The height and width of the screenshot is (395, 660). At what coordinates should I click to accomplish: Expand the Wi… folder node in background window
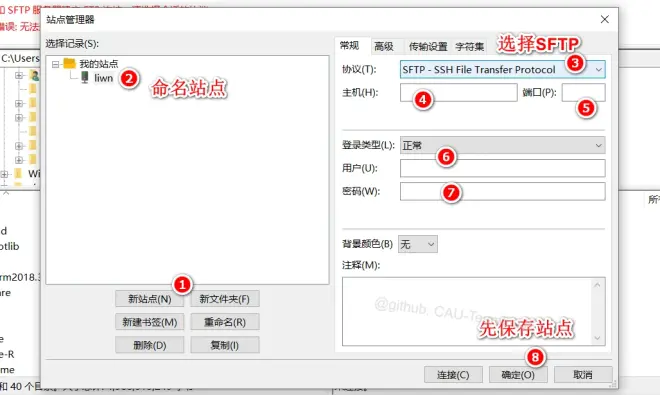4,173
